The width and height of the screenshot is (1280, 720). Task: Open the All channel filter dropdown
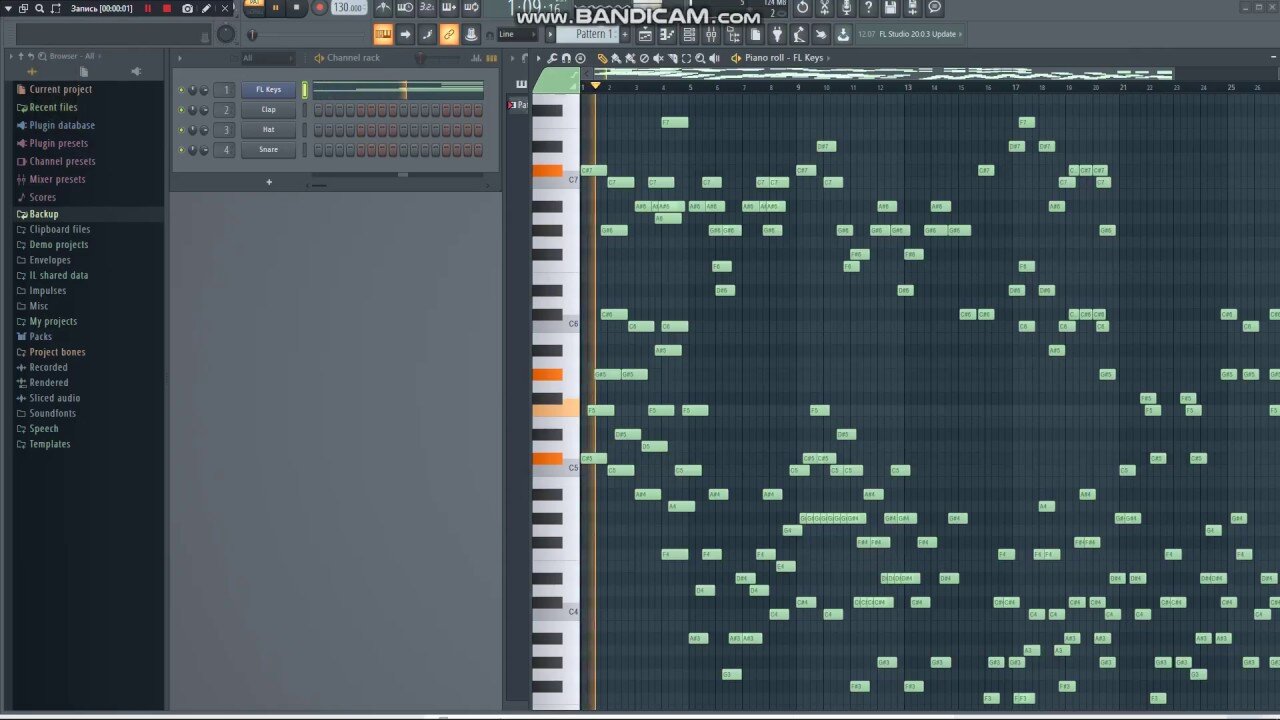[267, 58]
